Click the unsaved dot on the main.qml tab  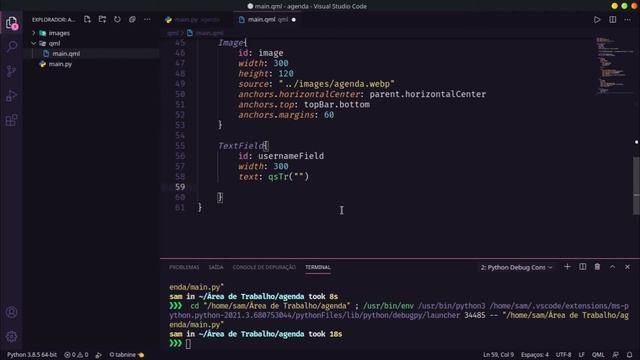(293, 20)
